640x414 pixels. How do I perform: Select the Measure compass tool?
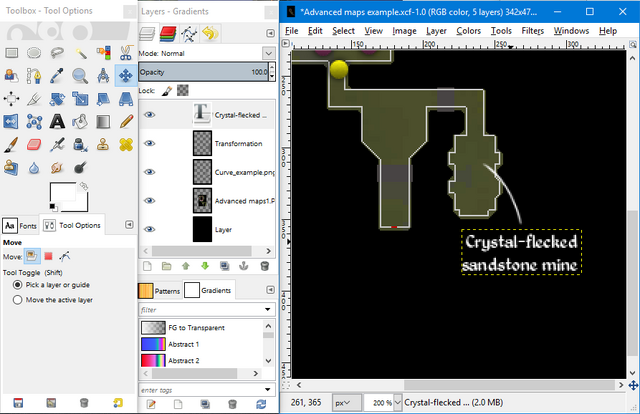pyautogui.click(x=103, y=76)
